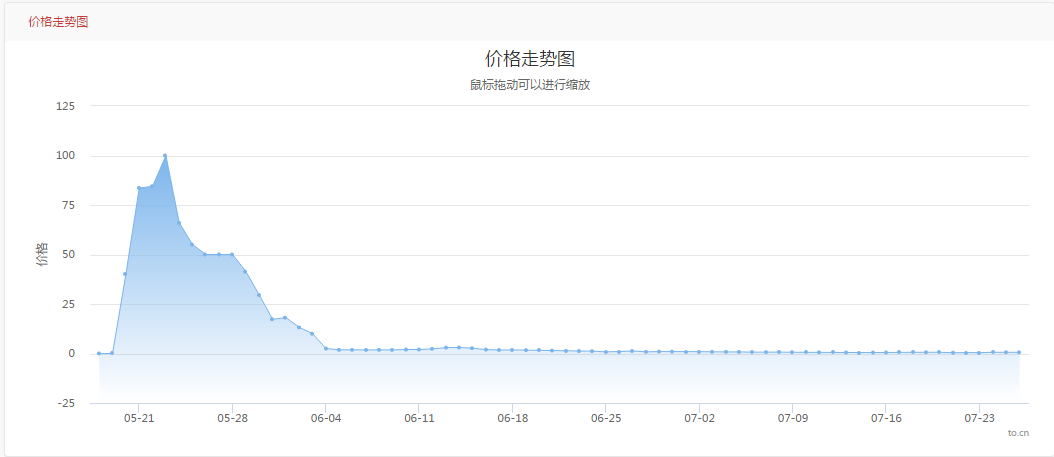The width and height of the screenshot is (1054, 457).
Task: Click the y-axis label 75
Action: pyautogui.click(x=68, y=206)
